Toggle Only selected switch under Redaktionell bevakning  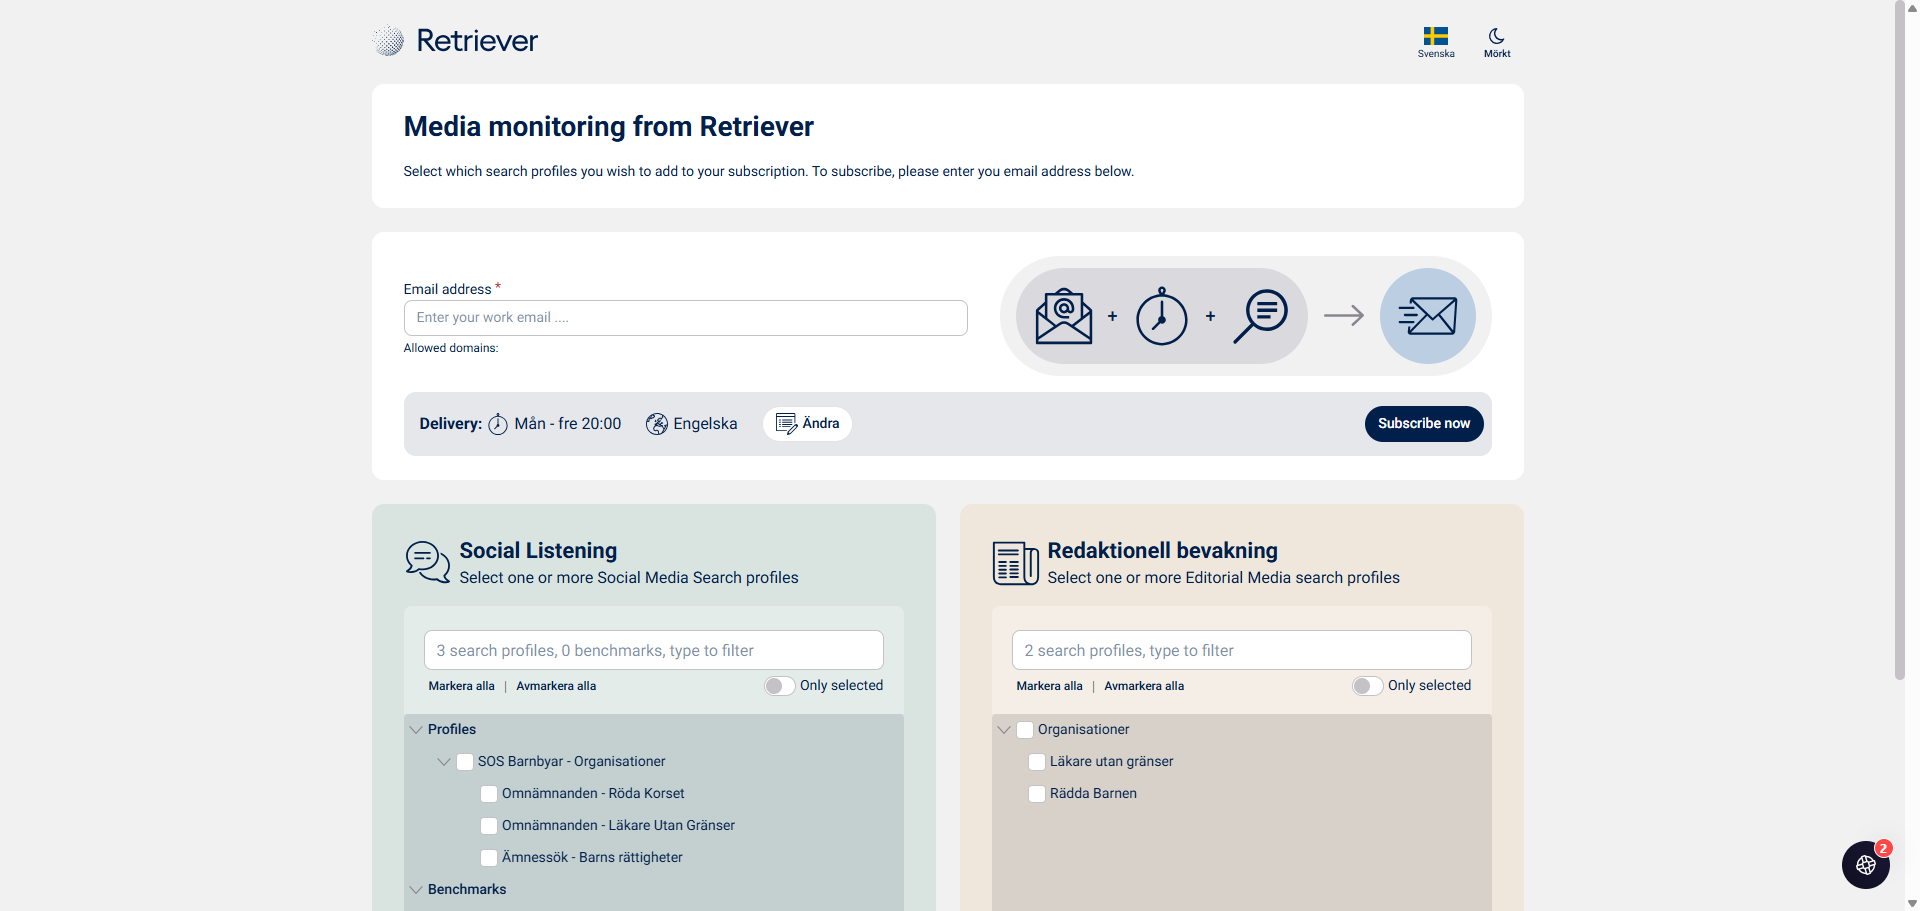[x=1368, y=686]
